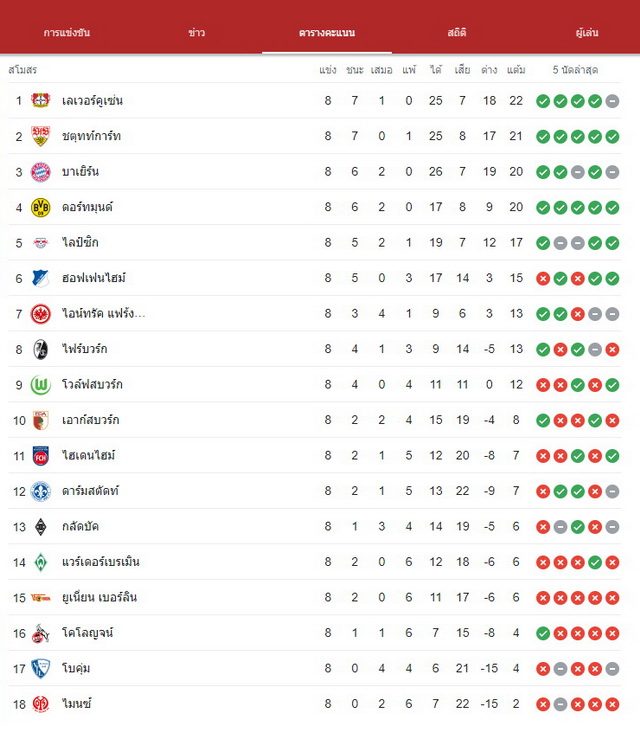Screen dimensions: 640x733
Task: Click Leverkusen's latest grey draw result indicator
Action: click(612, 101)
